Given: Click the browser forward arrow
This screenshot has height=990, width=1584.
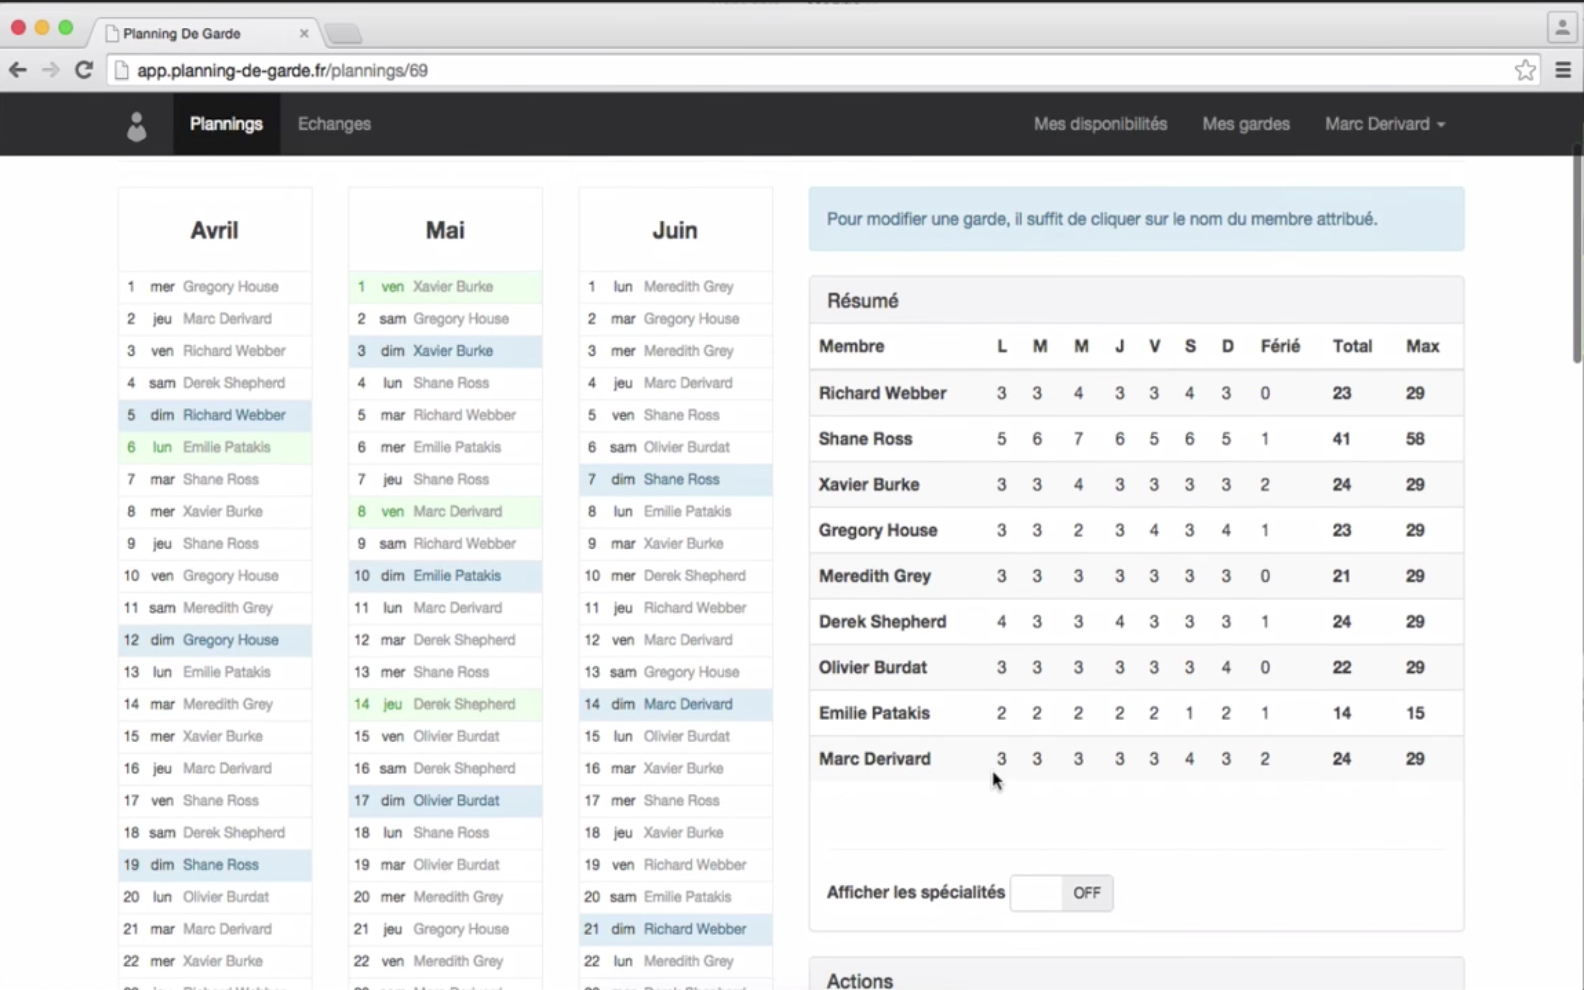Looking at the screenshot, I should click(x=51, y=70).
